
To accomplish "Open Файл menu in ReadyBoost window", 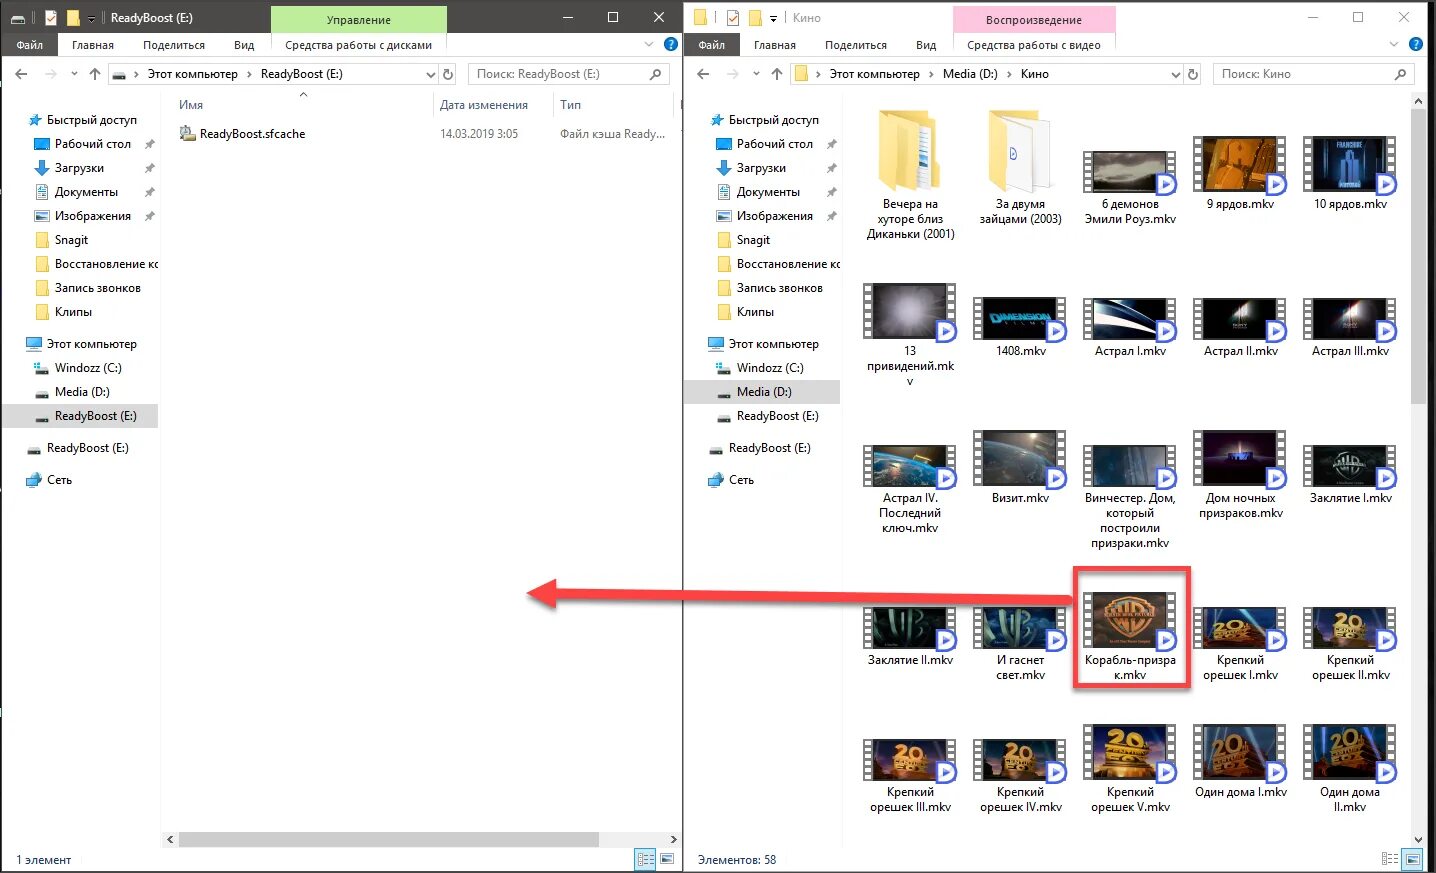I will pyautogui.click(x=29, y=45).
